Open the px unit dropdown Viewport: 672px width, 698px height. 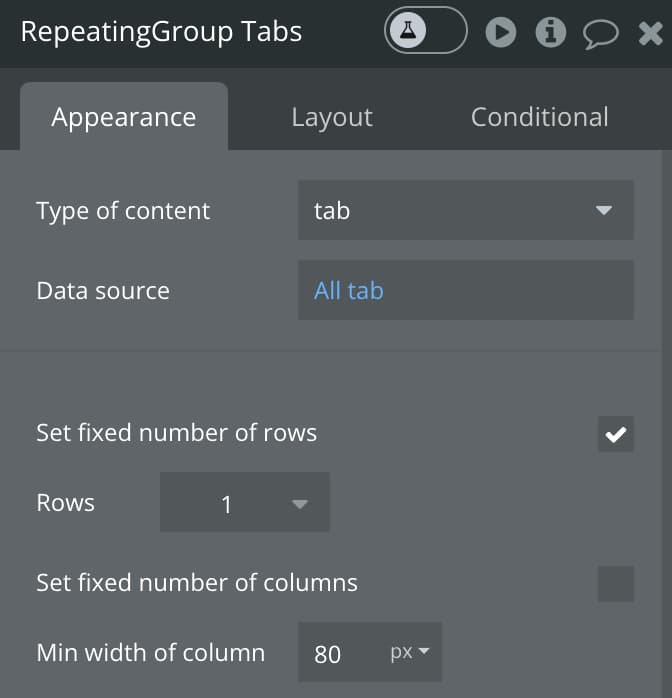[410, 652]
